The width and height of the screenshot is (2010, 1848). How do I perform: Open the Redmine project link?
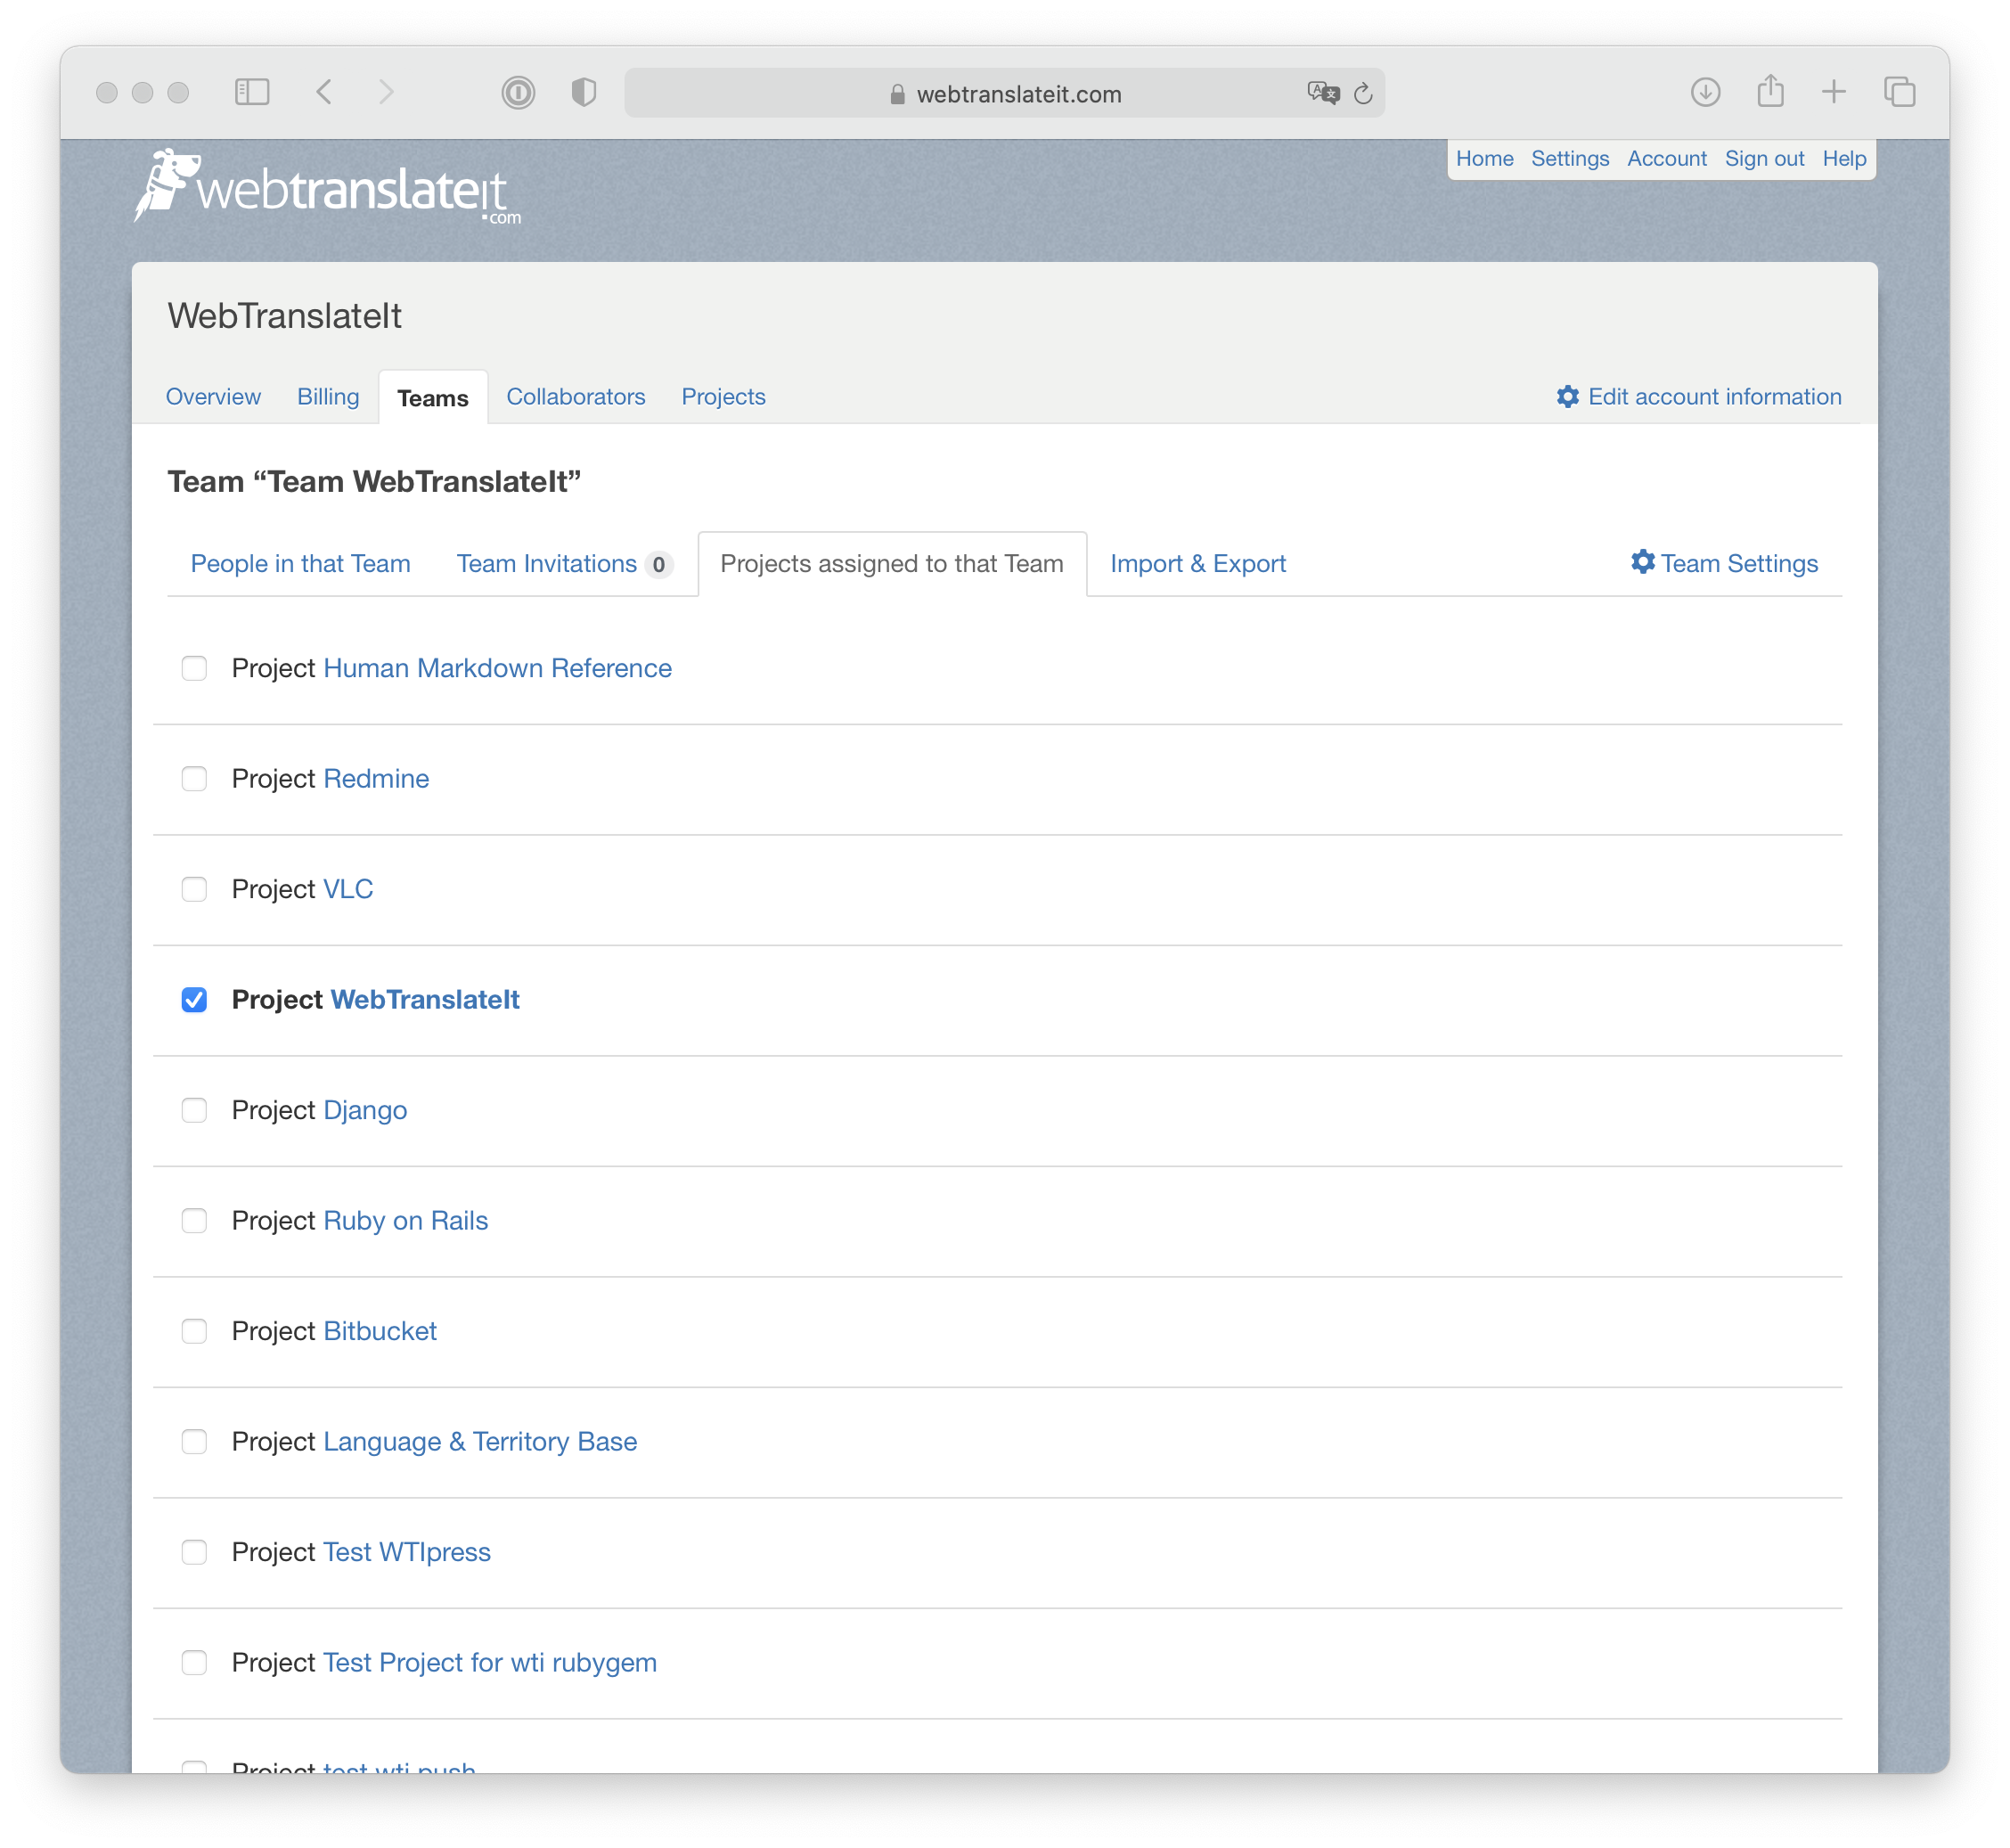376,779
